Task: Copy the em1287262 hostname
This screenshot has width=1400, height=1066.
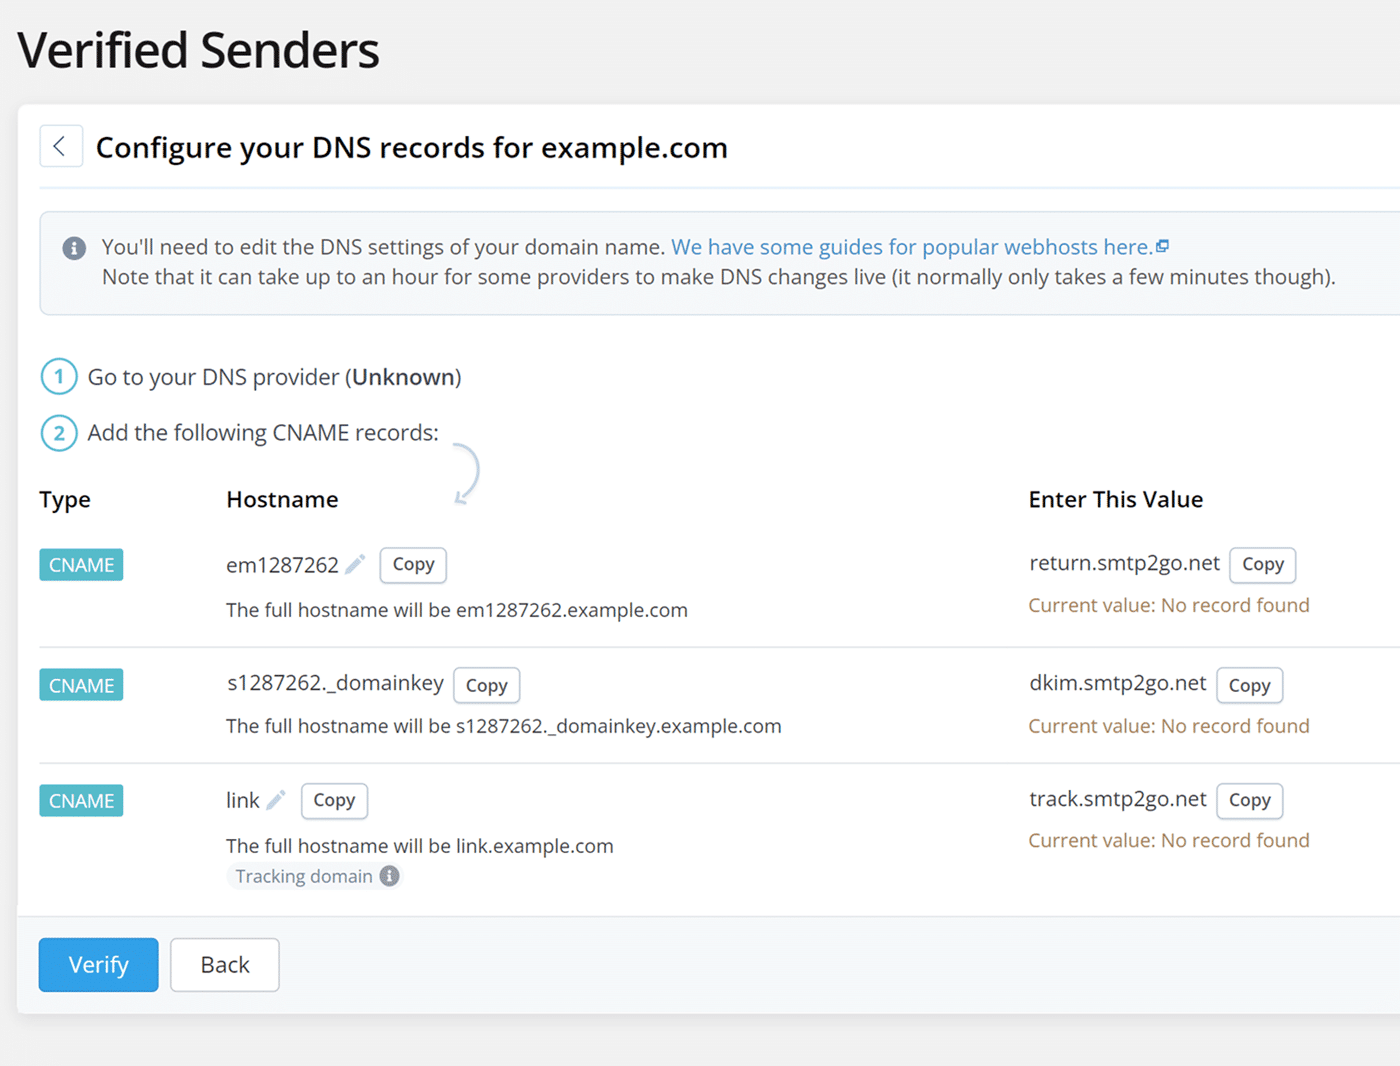Action: [x=412, y=565]
